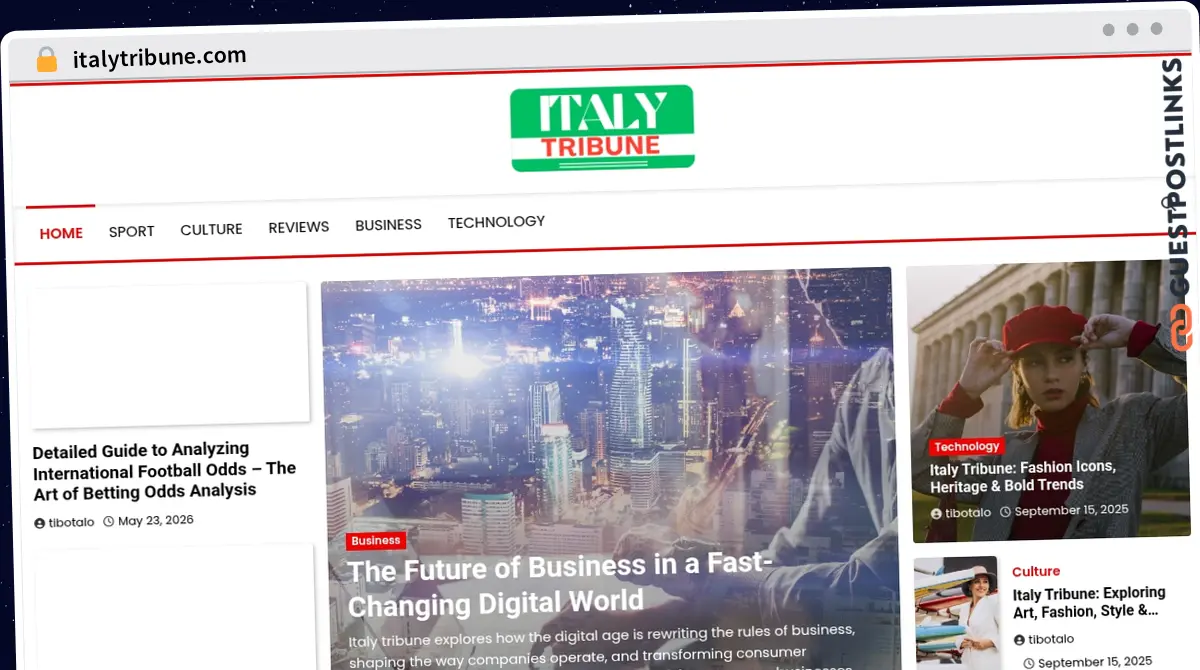
Task: Open The Future of Business article headline
Action: 560,585
